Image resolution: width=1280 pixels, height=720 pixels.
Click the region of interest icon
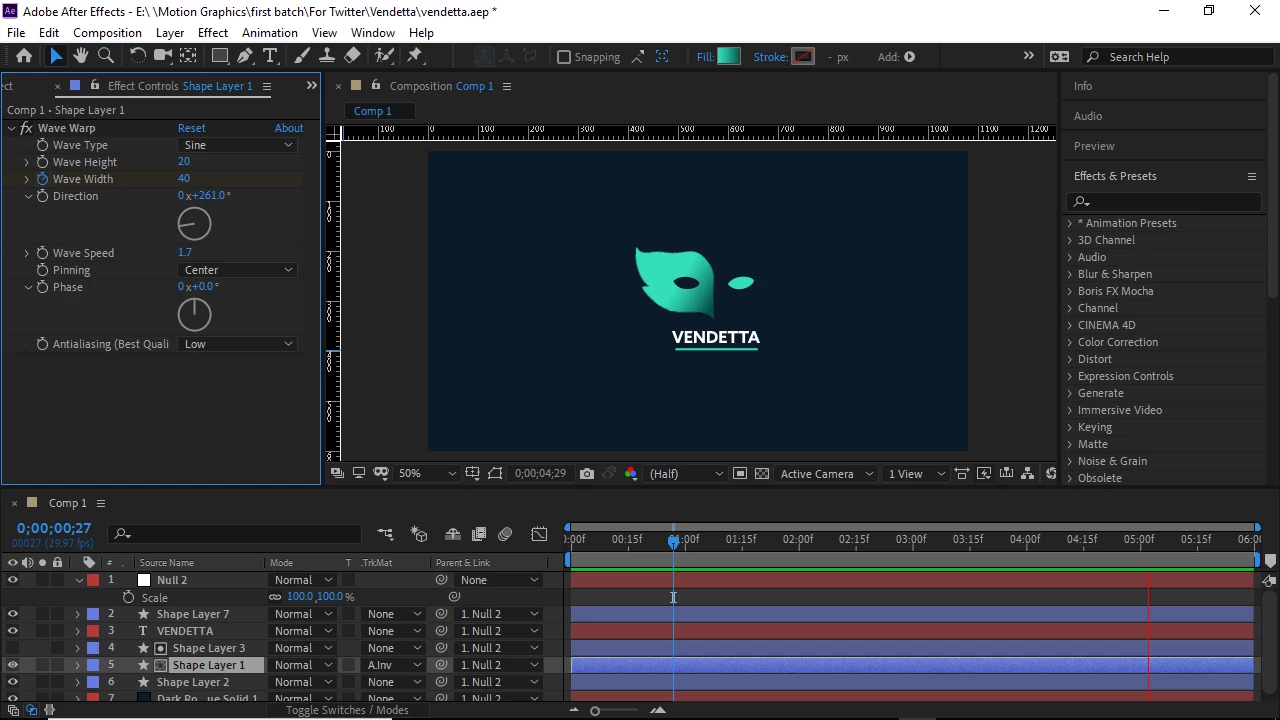pos(740,473)
